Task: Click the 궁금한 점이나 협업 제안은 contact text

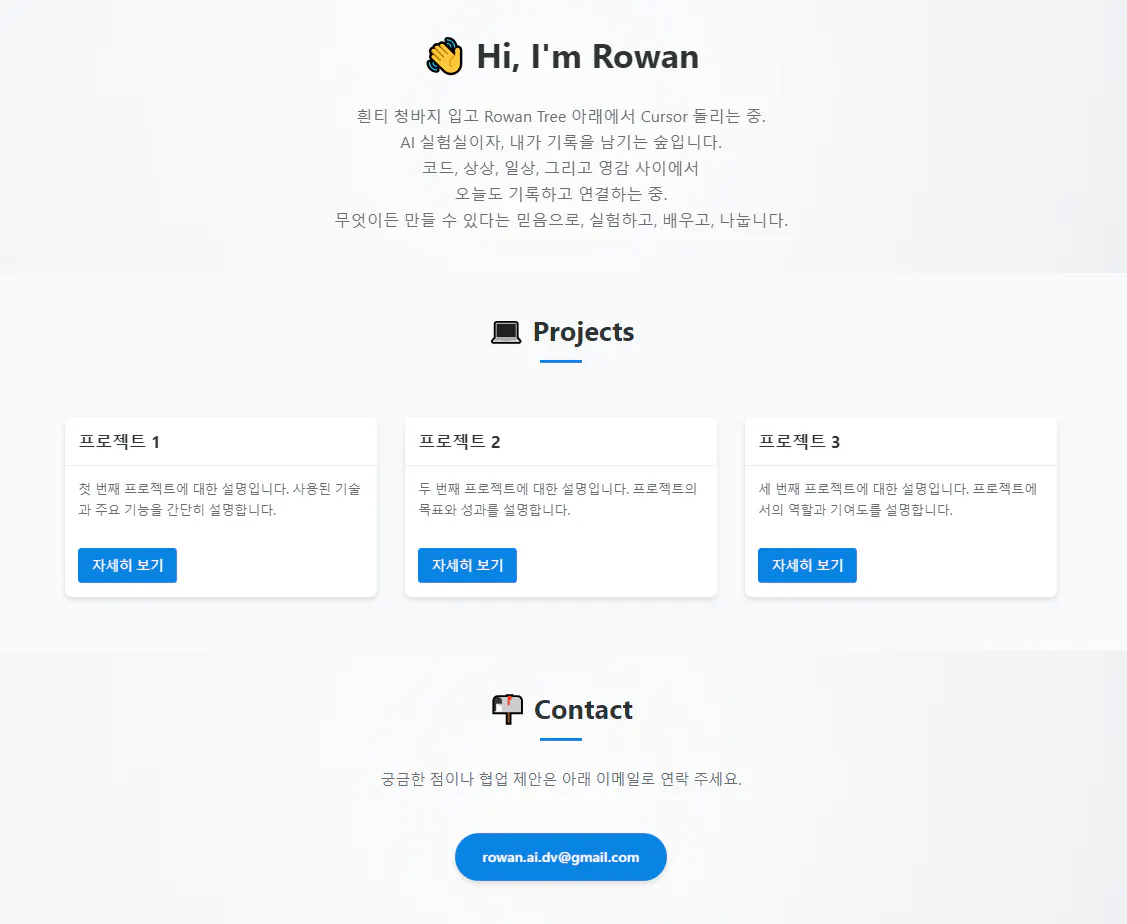Action: pyautogui.click(x=561, y=779)
